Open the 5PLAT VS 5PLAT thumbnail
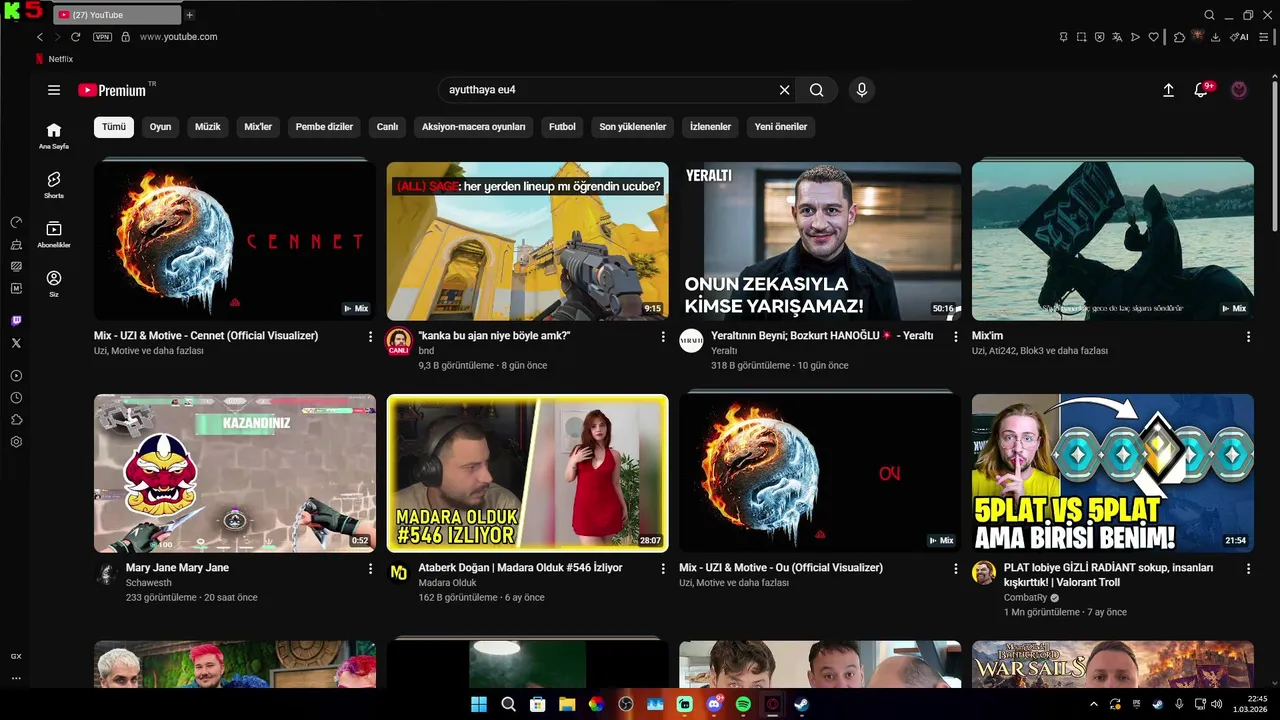The image size is (1280, 720). tap(1113, 473)
